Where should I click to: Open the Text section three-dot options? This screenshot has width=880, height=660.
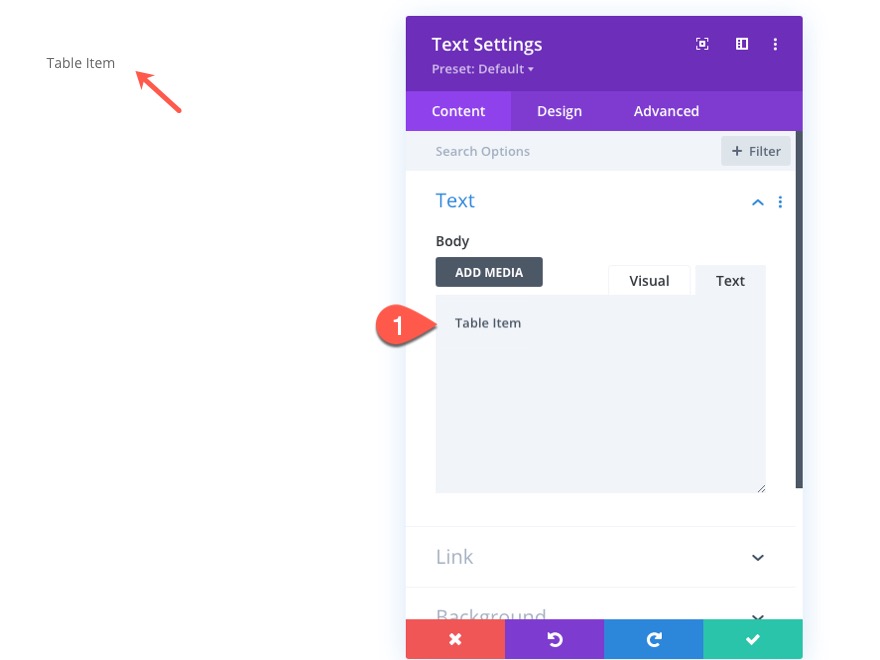(x=780, y=202)
